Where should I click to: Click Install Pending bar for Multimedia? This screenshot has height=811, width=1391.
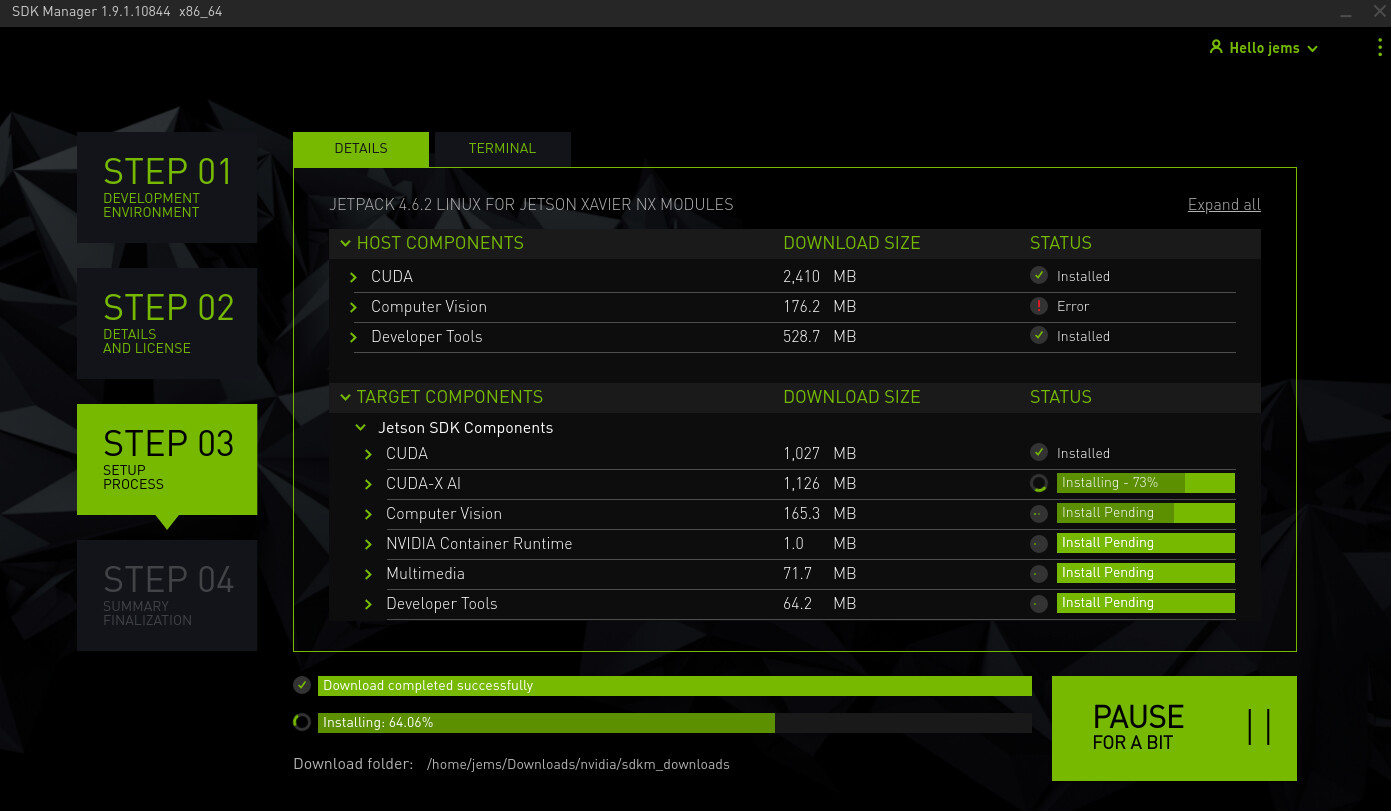(1146, 573)
